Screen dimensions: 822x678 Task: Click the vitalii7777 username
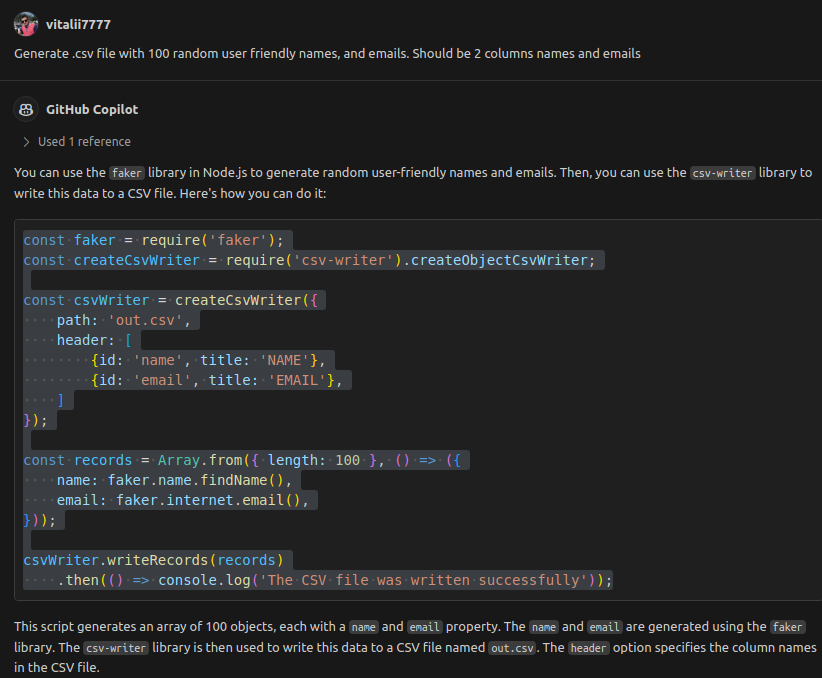(x=78, y=25)
